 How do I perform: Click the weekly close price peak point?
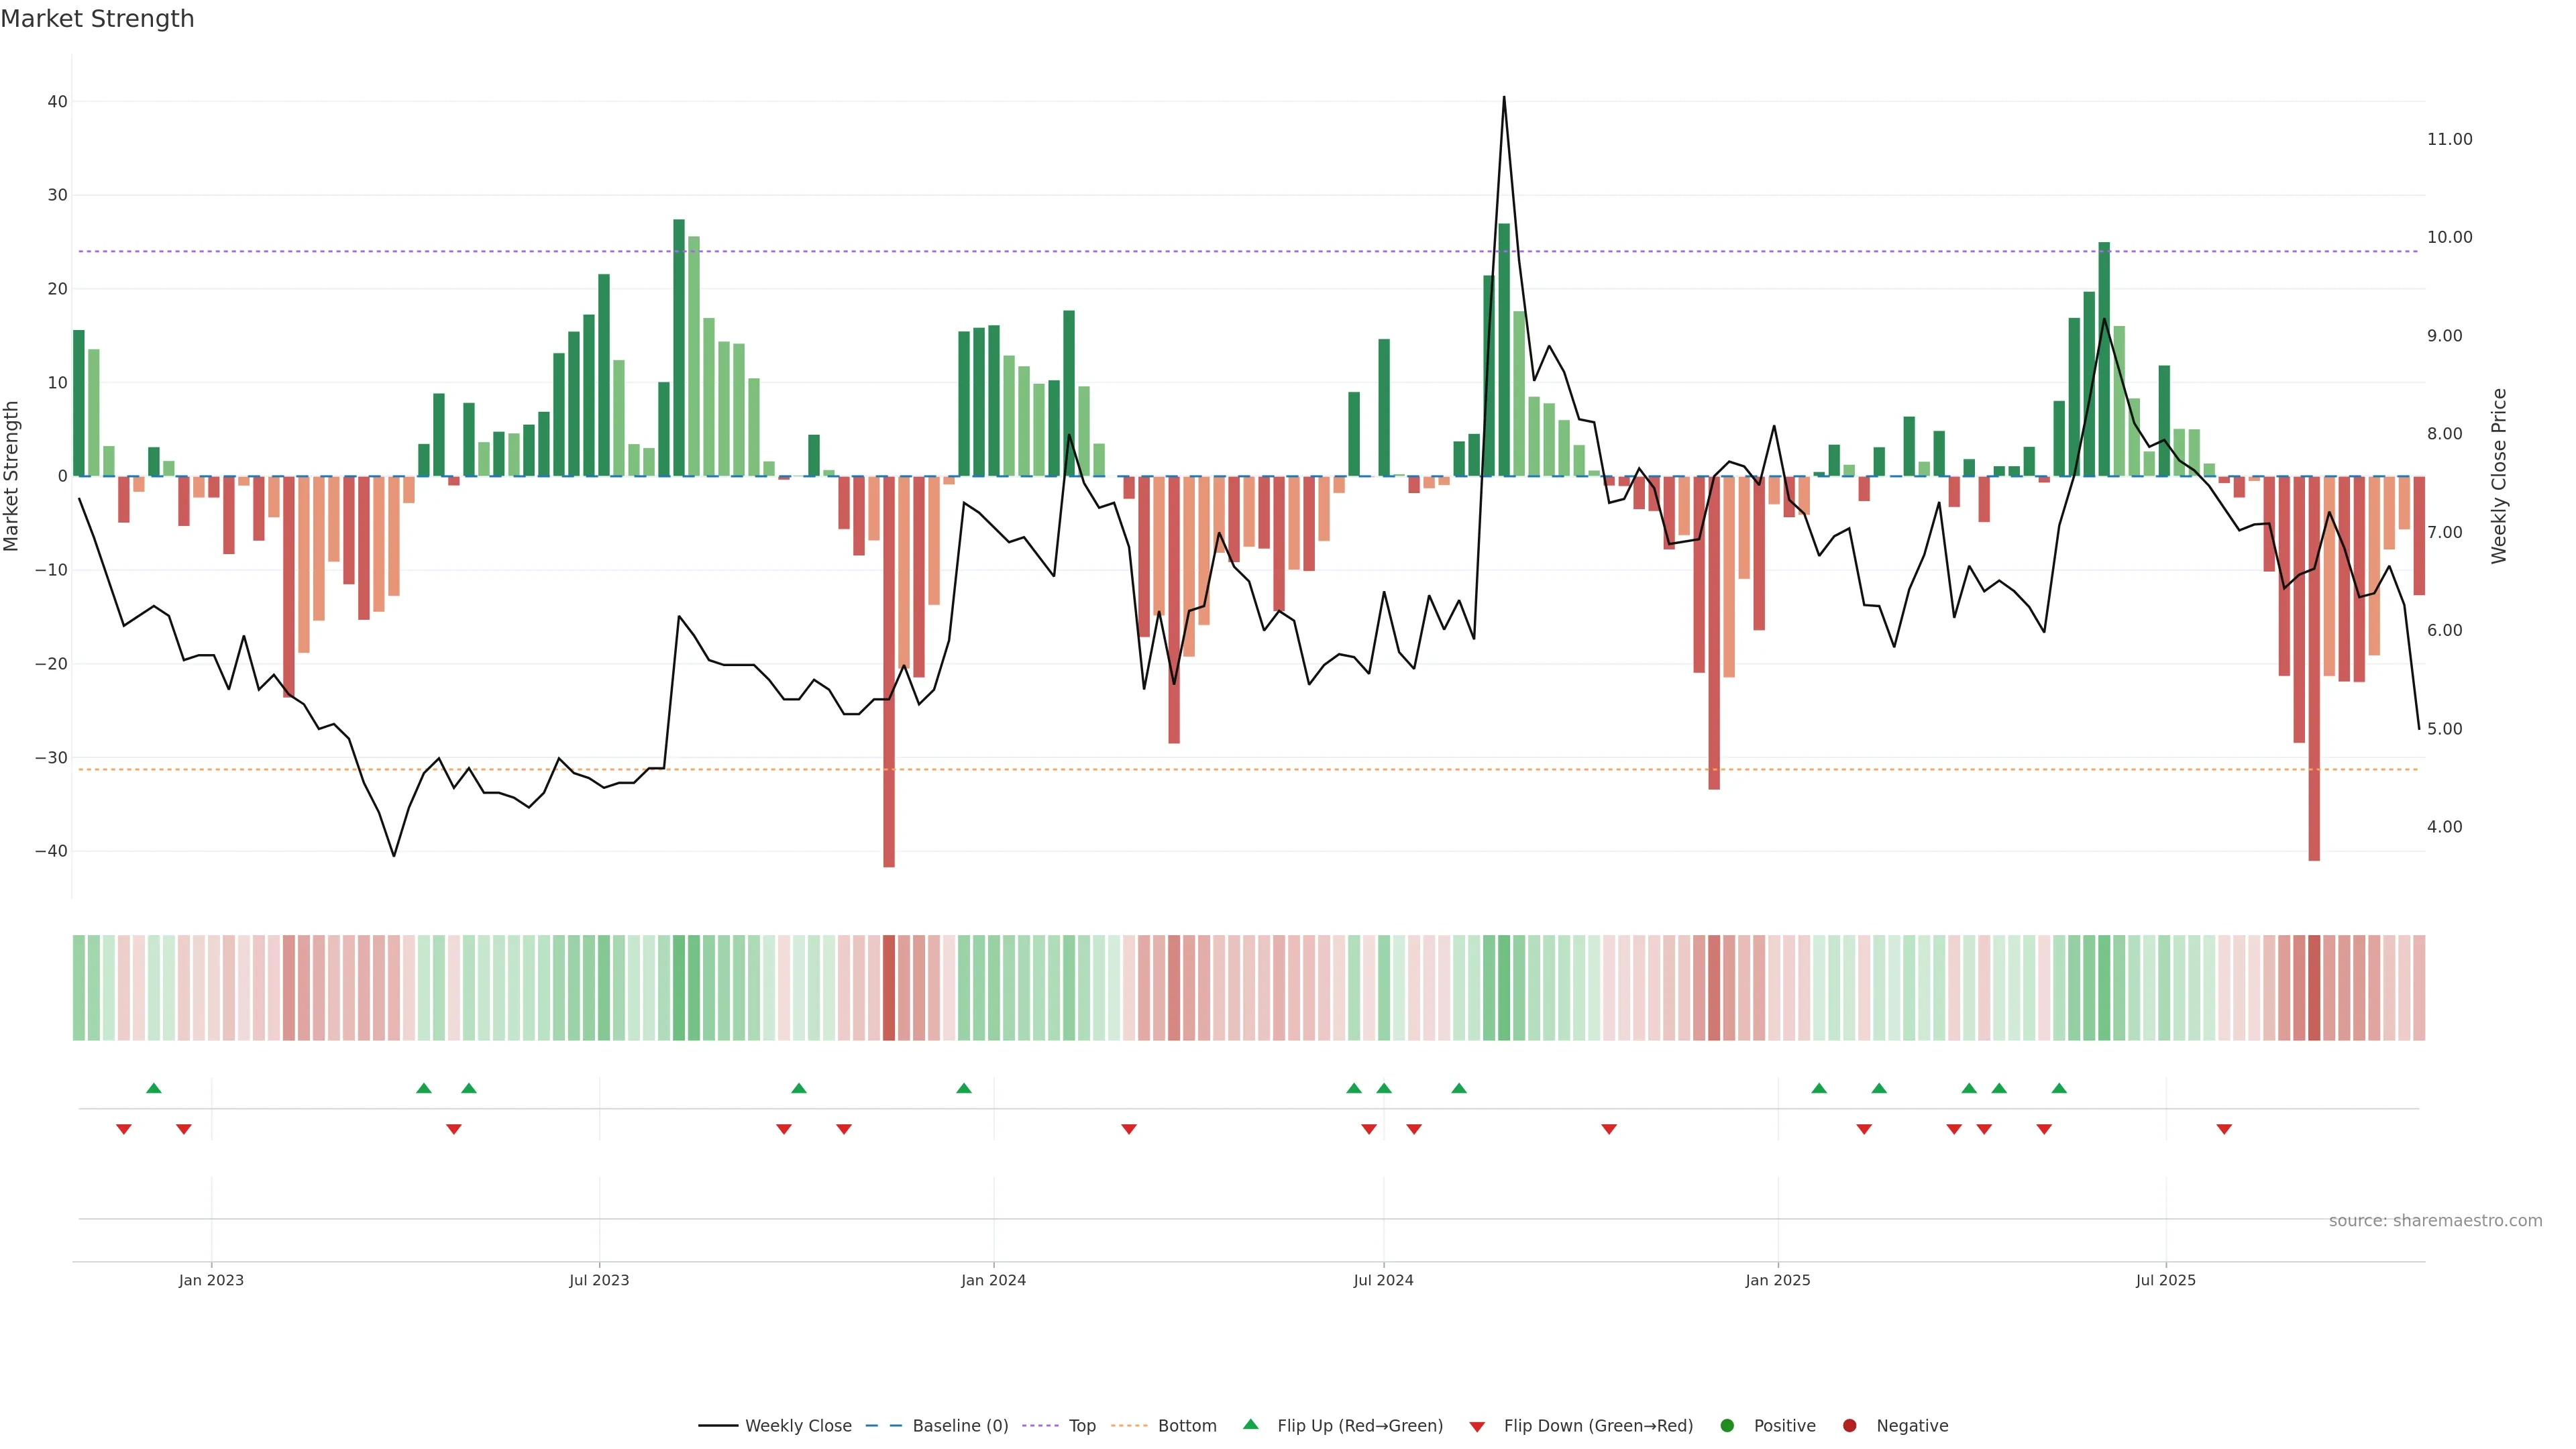pyautogui.click(x=1504, y=97)
